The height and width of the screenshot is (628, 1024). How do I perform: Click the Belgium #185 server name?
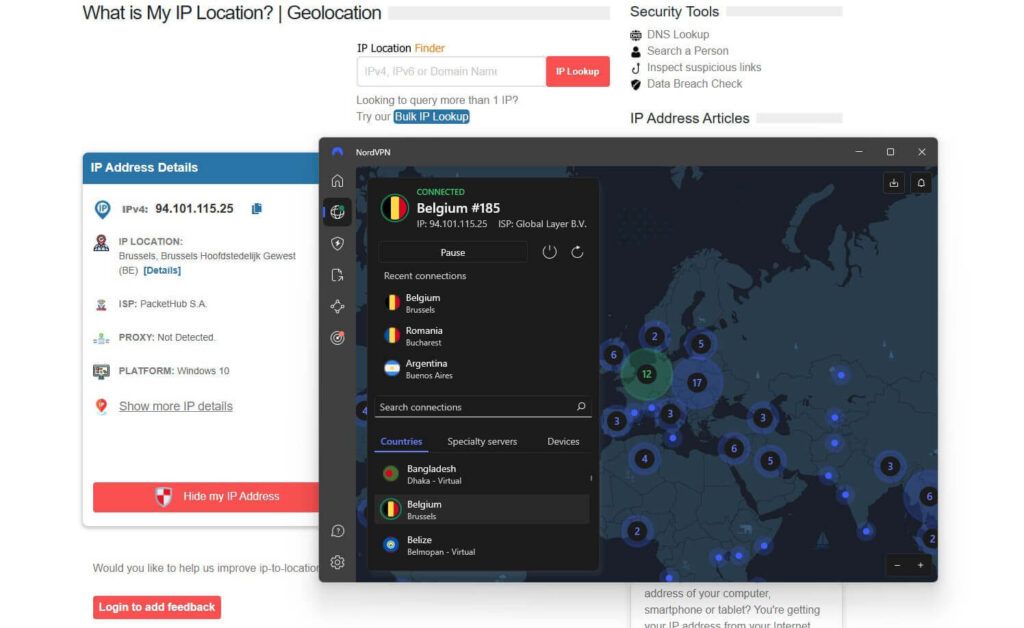coord(458,208)
